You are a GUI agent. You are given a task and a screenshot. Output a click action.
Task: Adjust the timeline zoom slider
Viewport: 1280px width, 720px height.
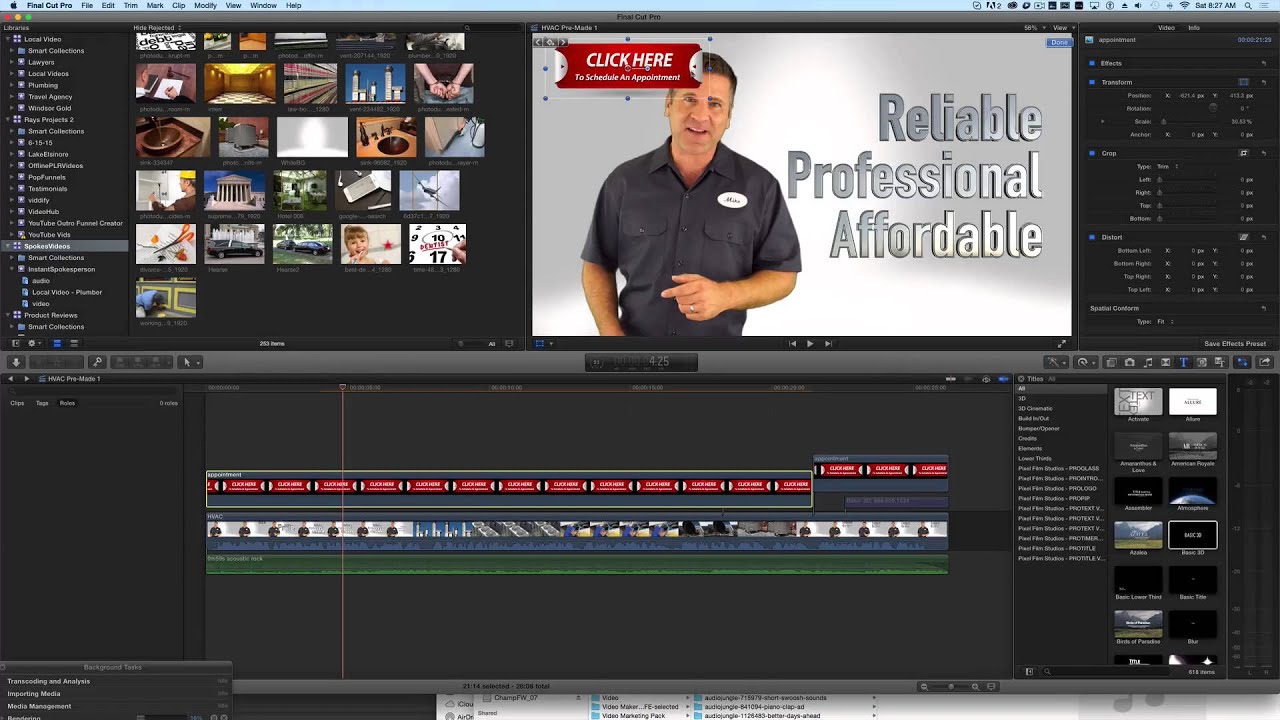pos(950,687)
